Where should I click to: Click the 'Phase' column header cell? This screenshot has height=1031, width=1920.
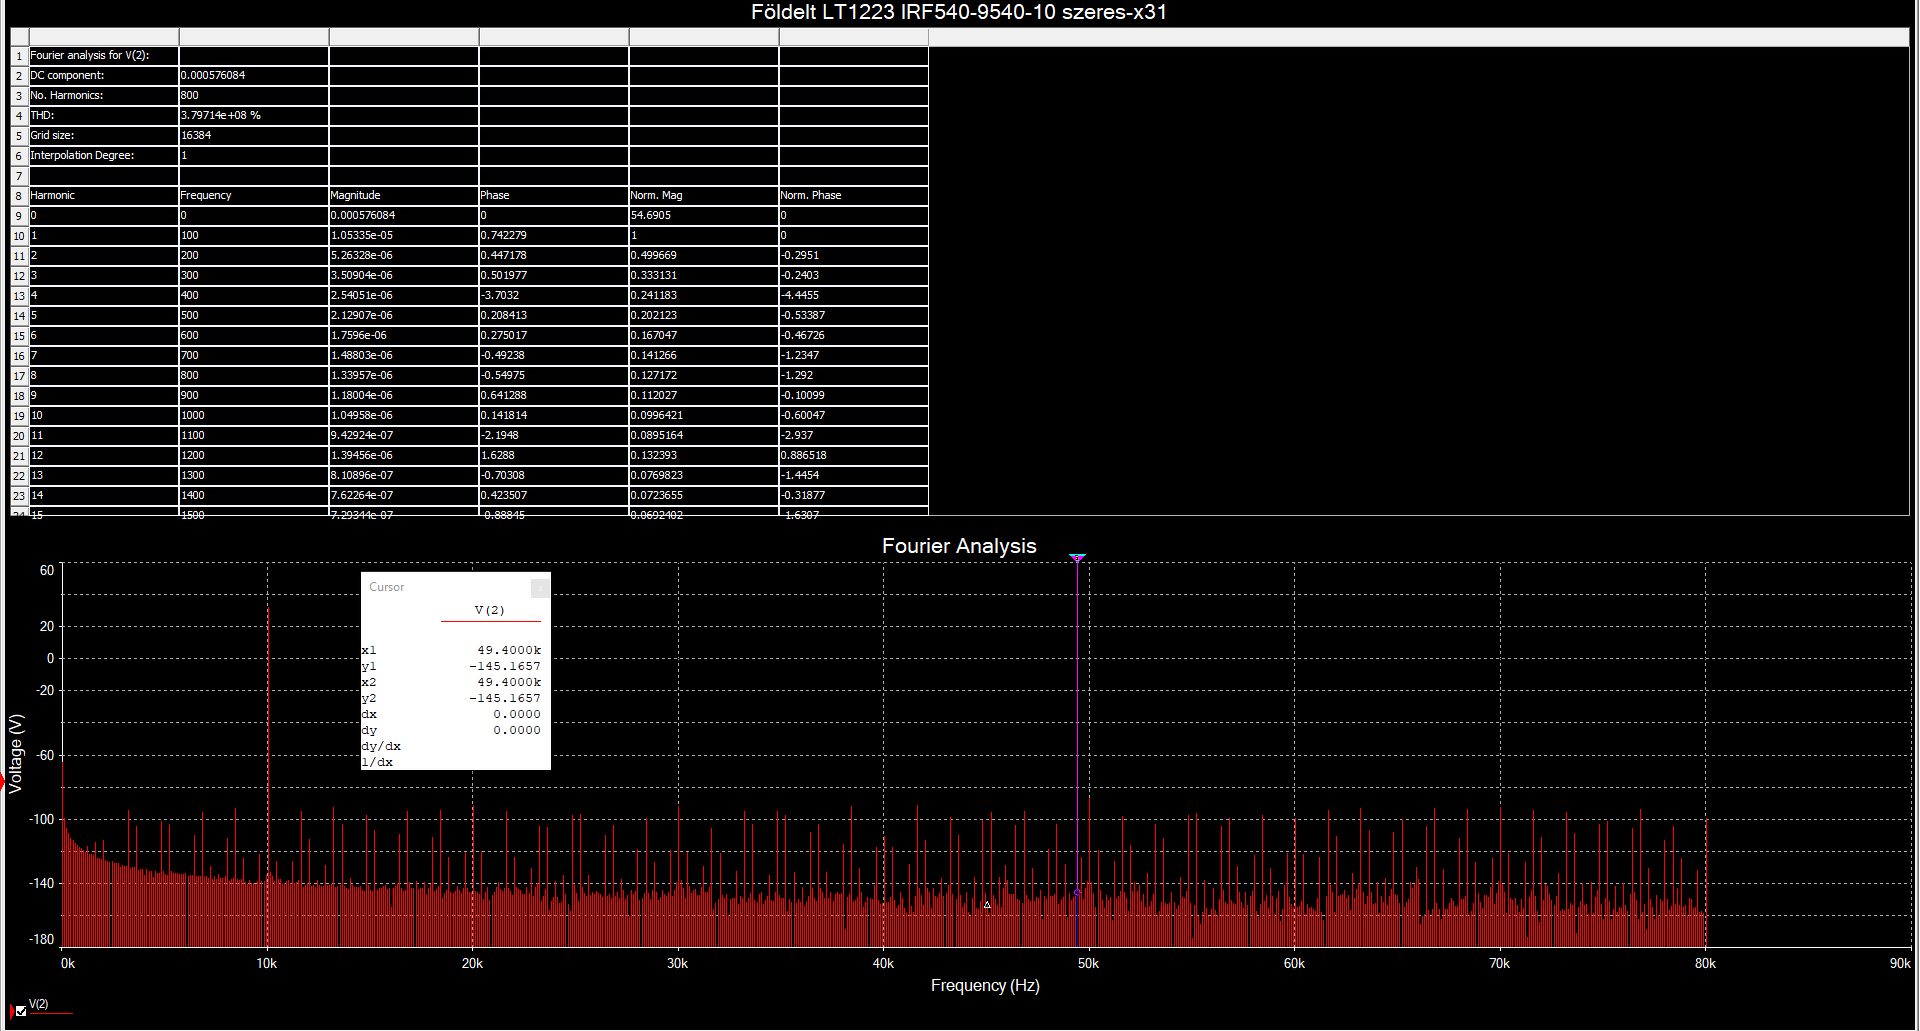(554, 195)
